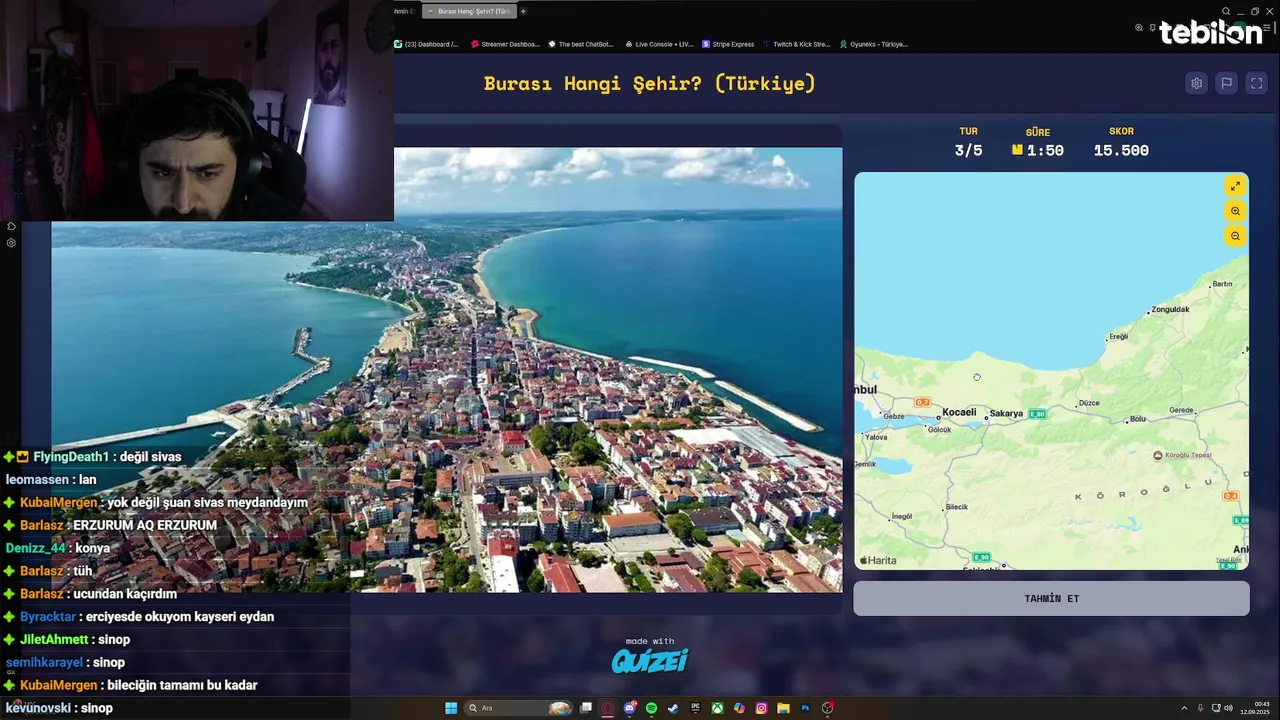Open Photoshop from the taskbar
This screenshot has width=1280, height=720.
[805, 708]
